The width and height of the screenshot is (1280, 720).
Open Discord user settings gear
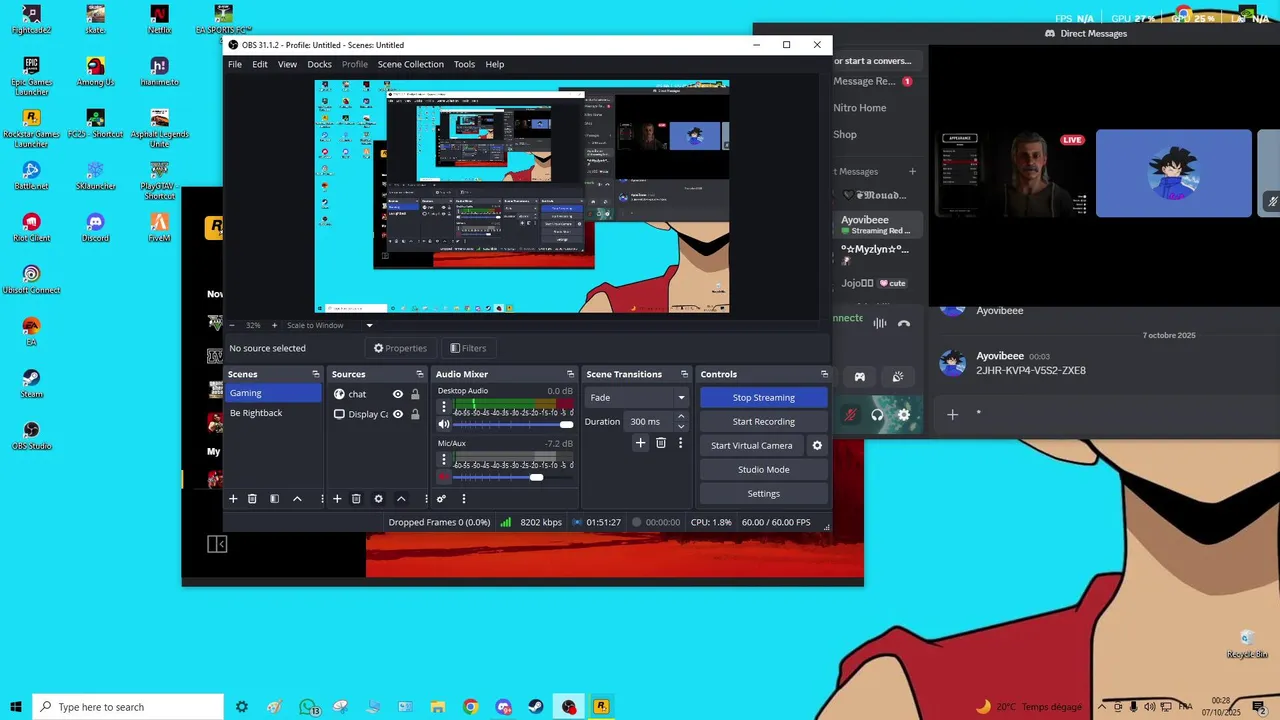click(904, 414)
